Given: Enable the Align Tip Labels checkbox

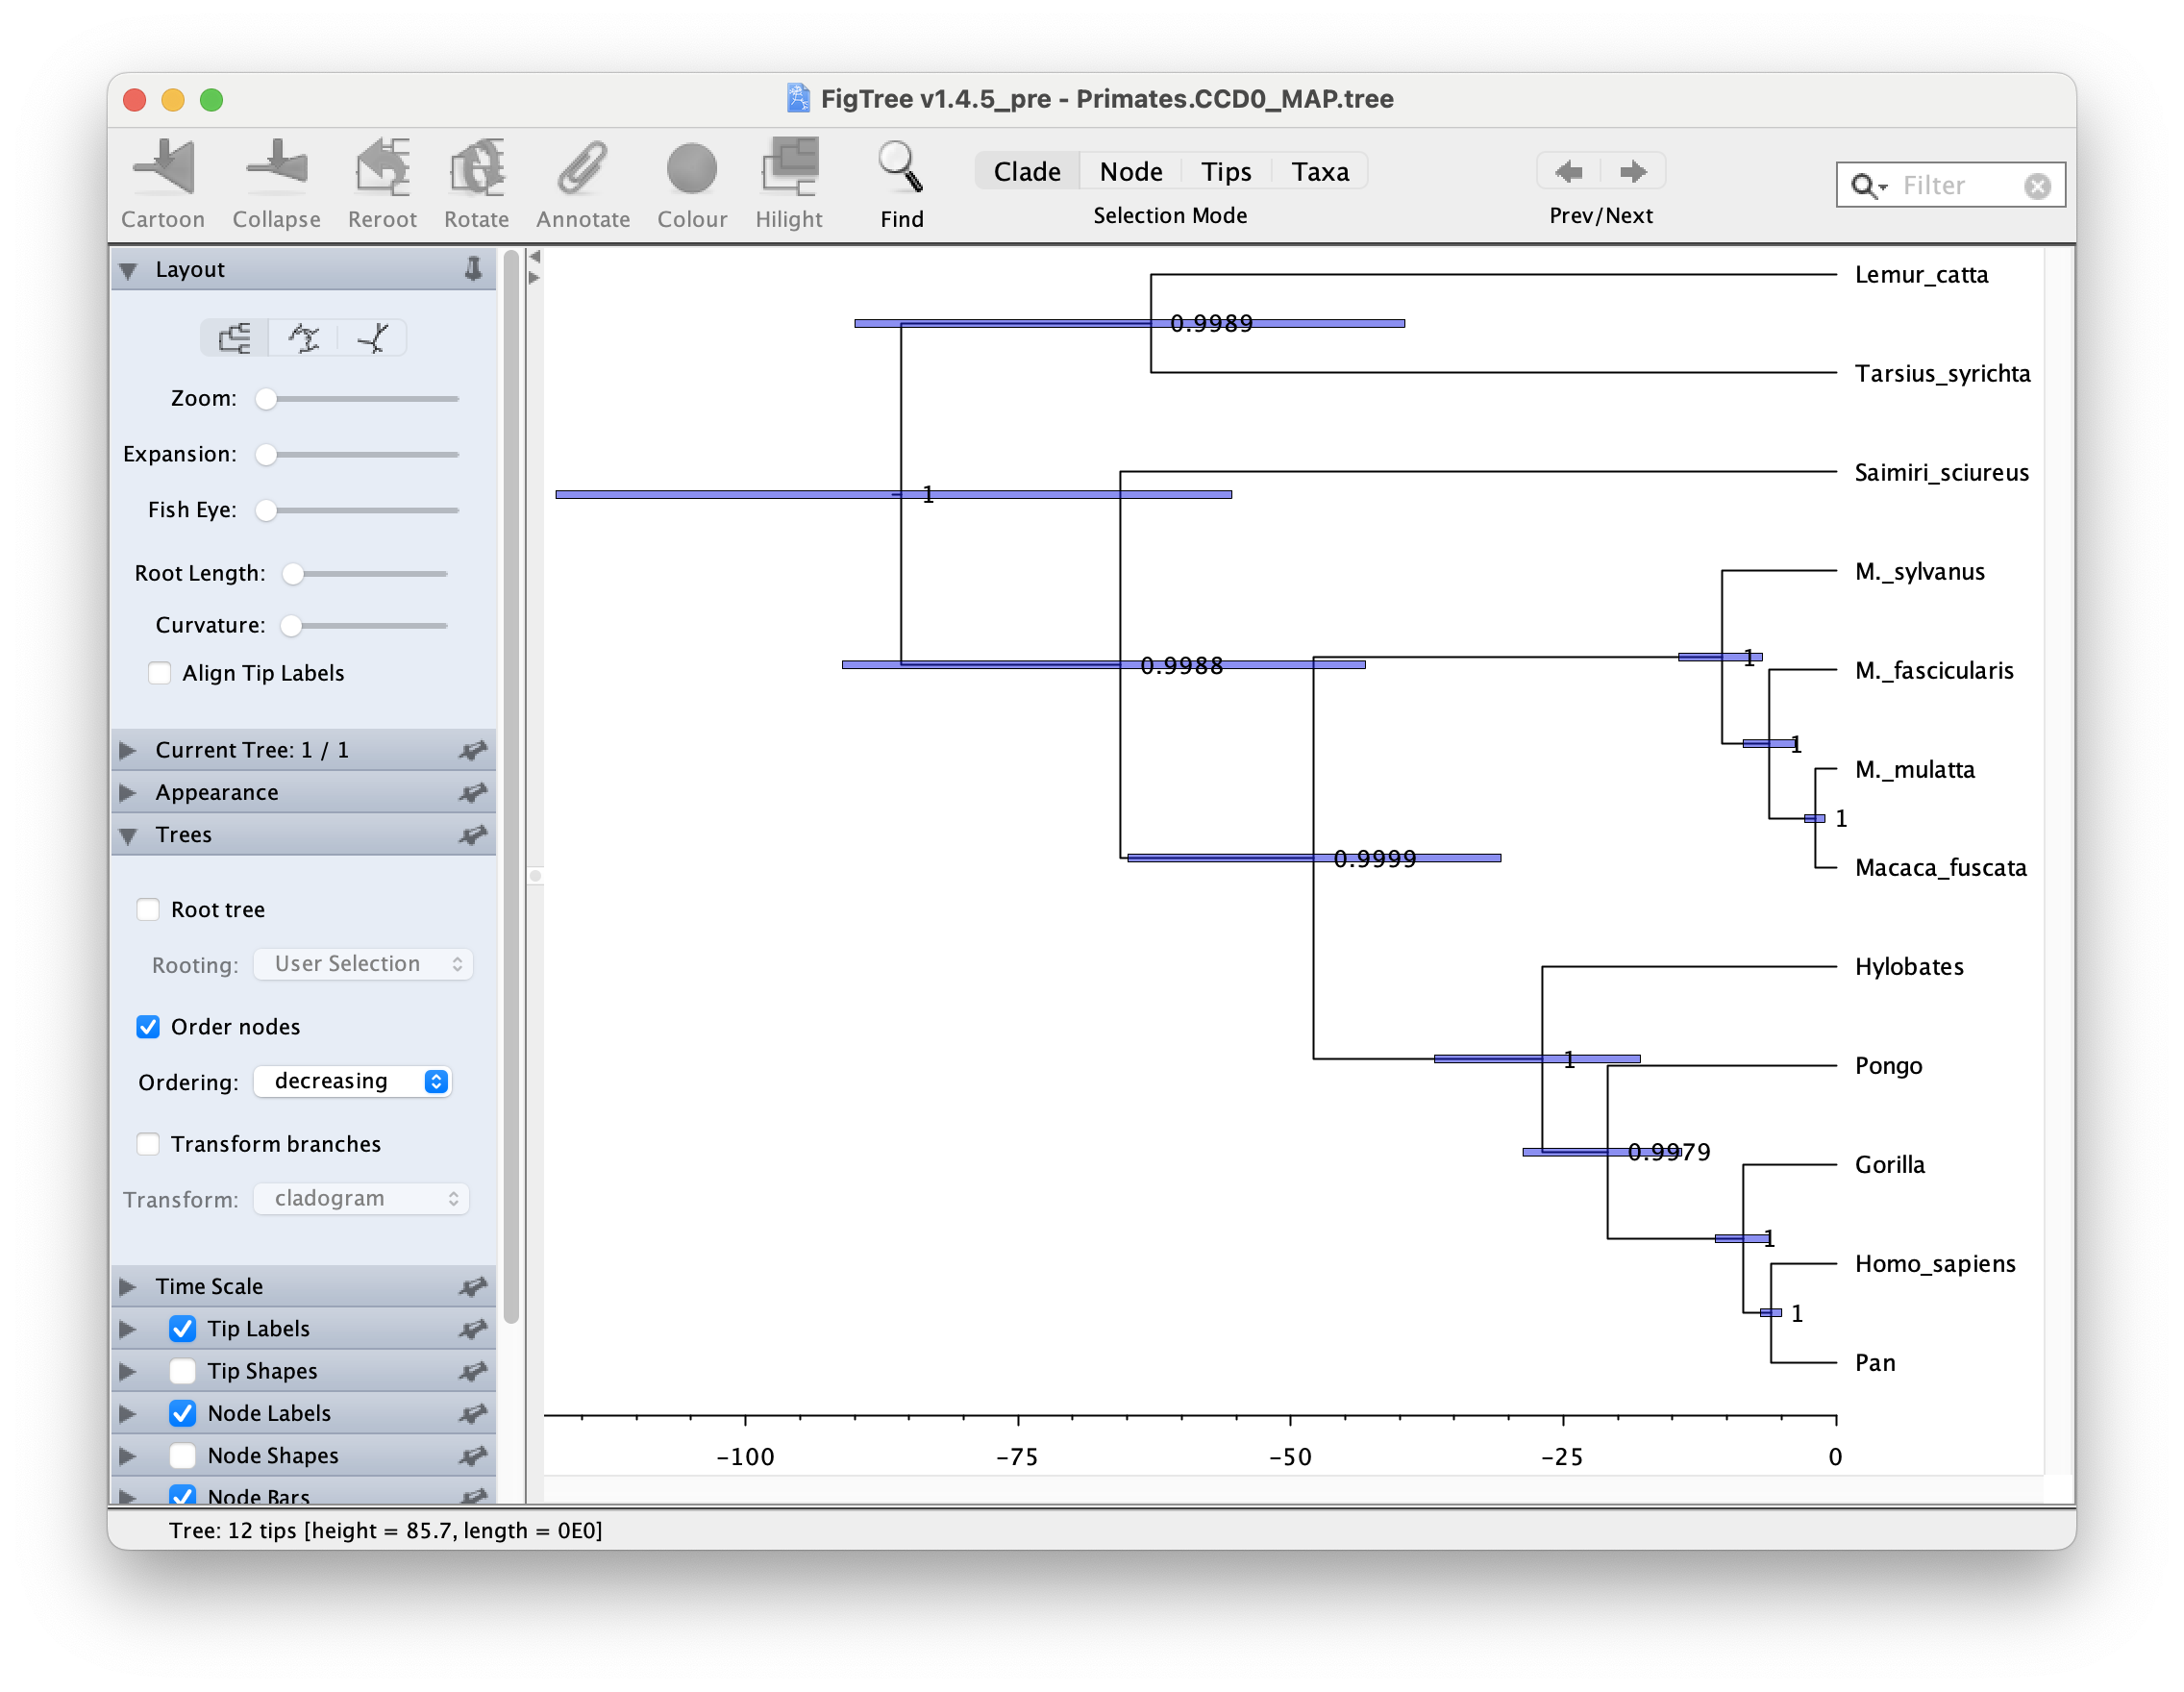Looking at the screenshot, I should point(159,673).
